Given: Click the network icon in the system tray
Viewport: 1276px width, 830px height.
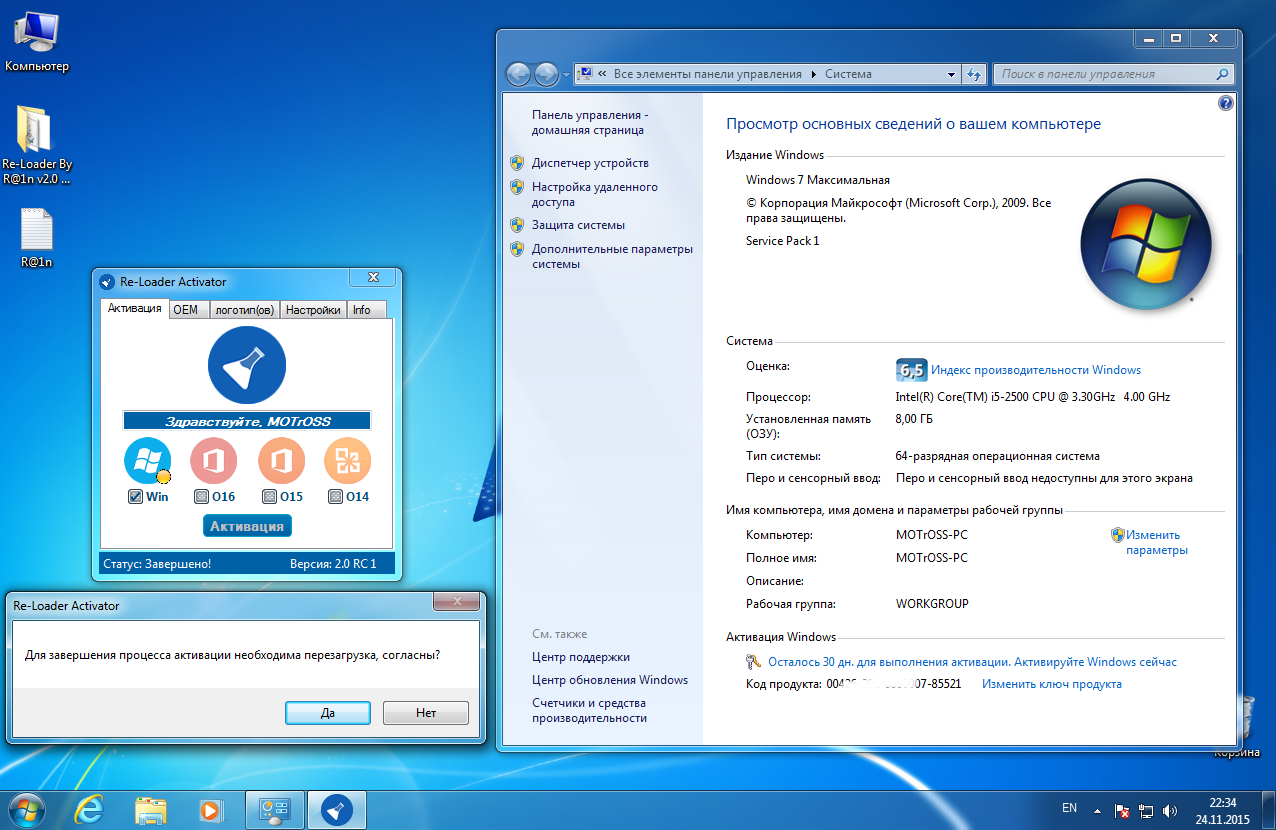Looking at the screenshot, I should pyautogui.click(x=1146, y=809).
